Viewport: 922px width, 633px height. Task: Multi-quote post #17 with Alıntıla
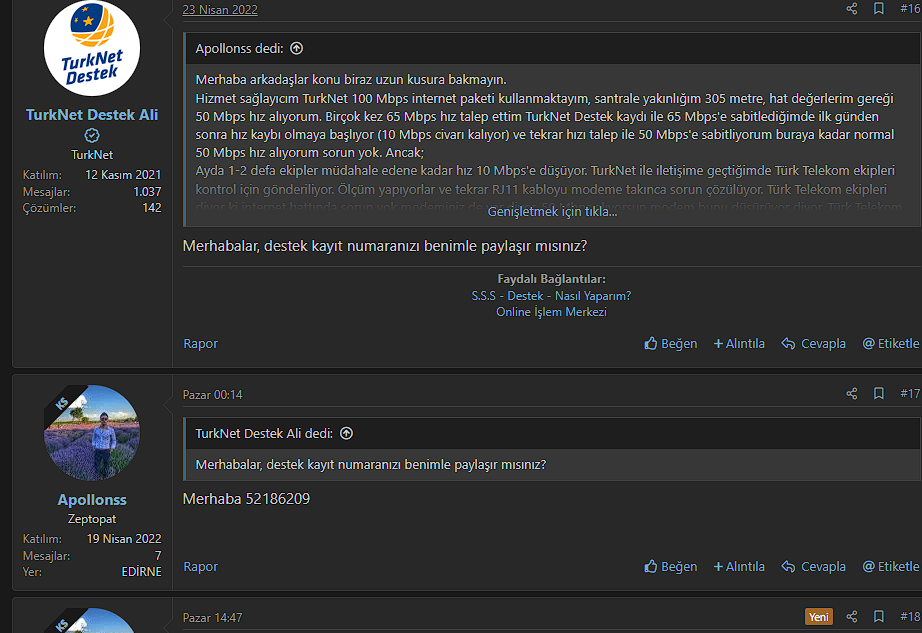point(739,567)
